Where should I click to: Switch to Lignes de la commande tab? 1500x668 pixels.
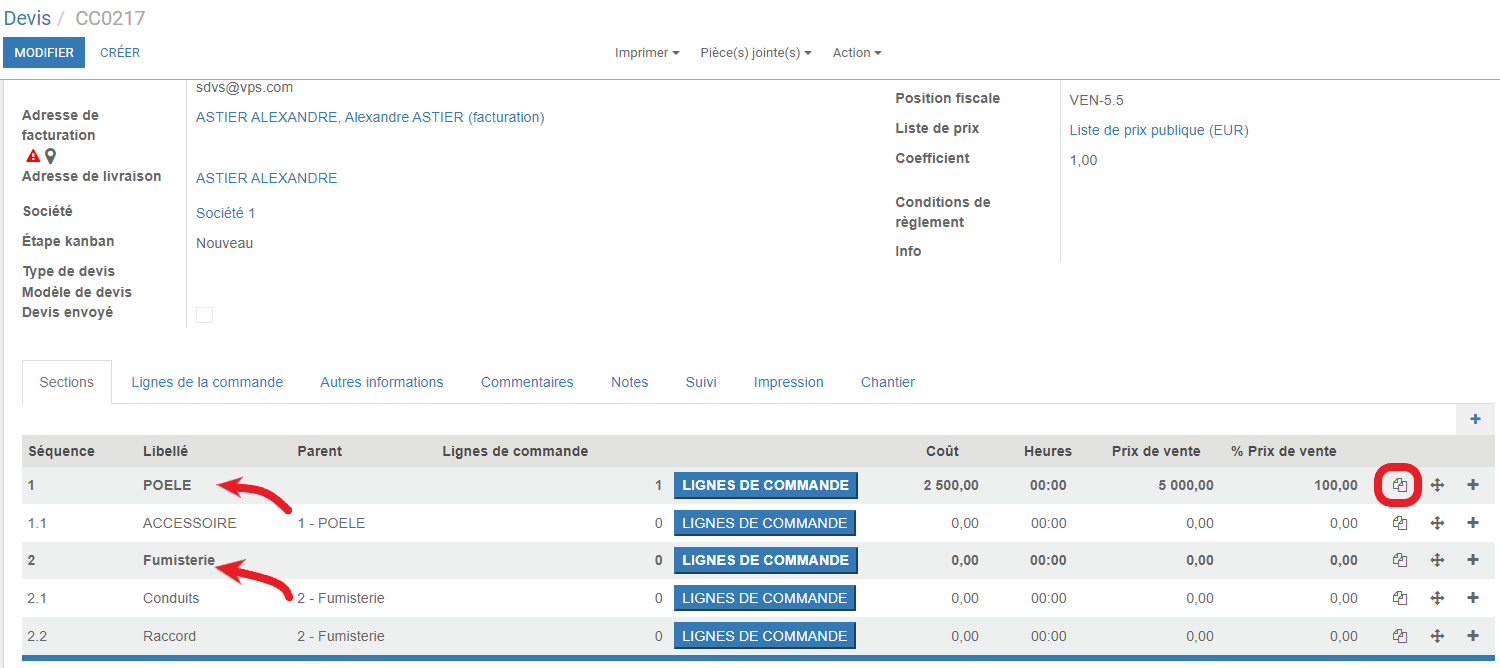point(207,382)
